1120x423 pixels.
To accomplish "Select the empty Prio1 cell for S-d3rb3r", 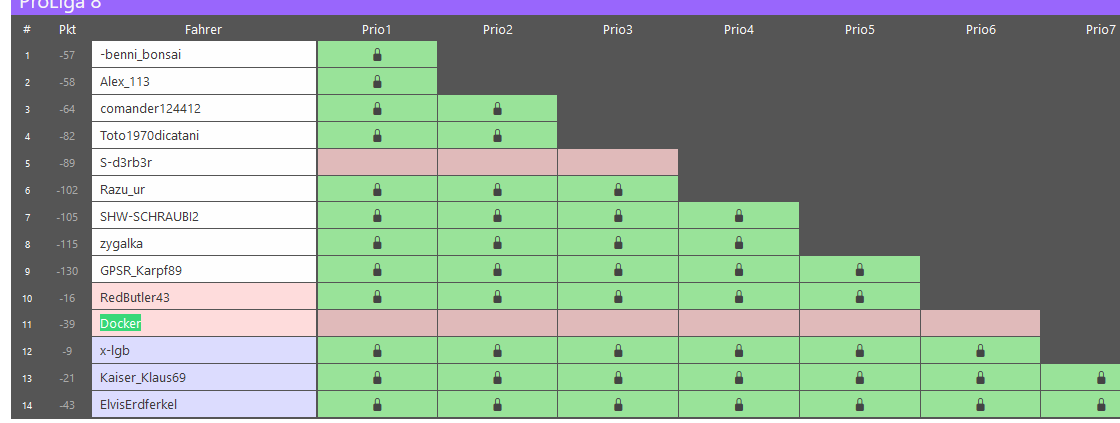I will (x=377, y=162).
